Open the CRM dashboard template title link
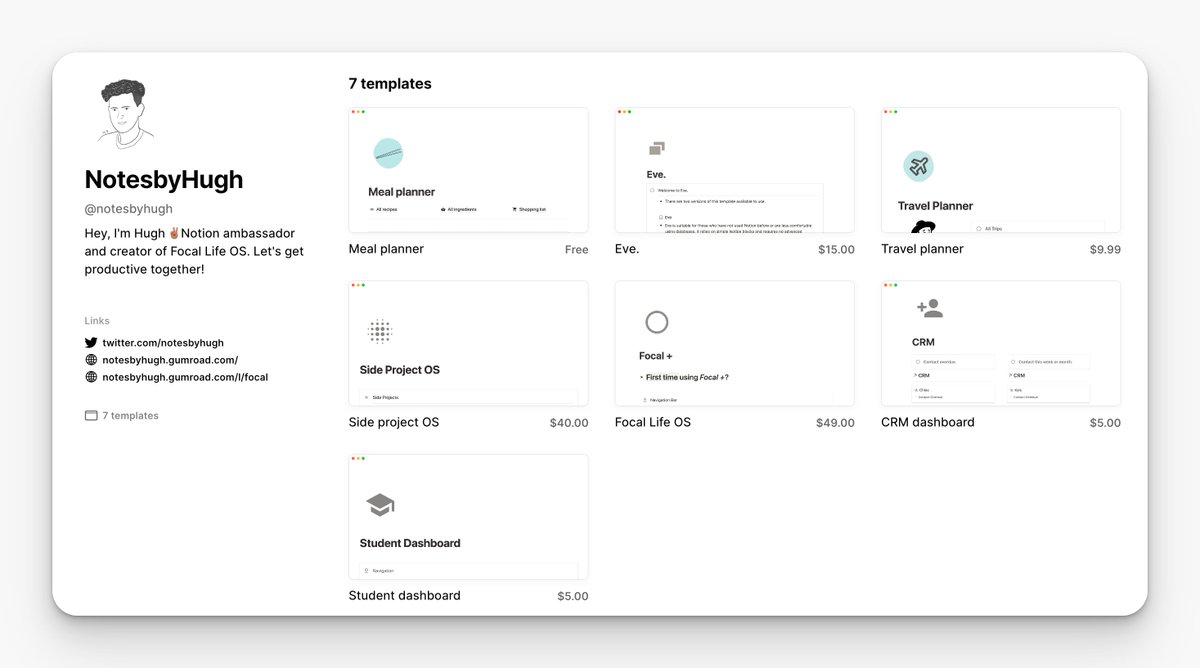 928,422
